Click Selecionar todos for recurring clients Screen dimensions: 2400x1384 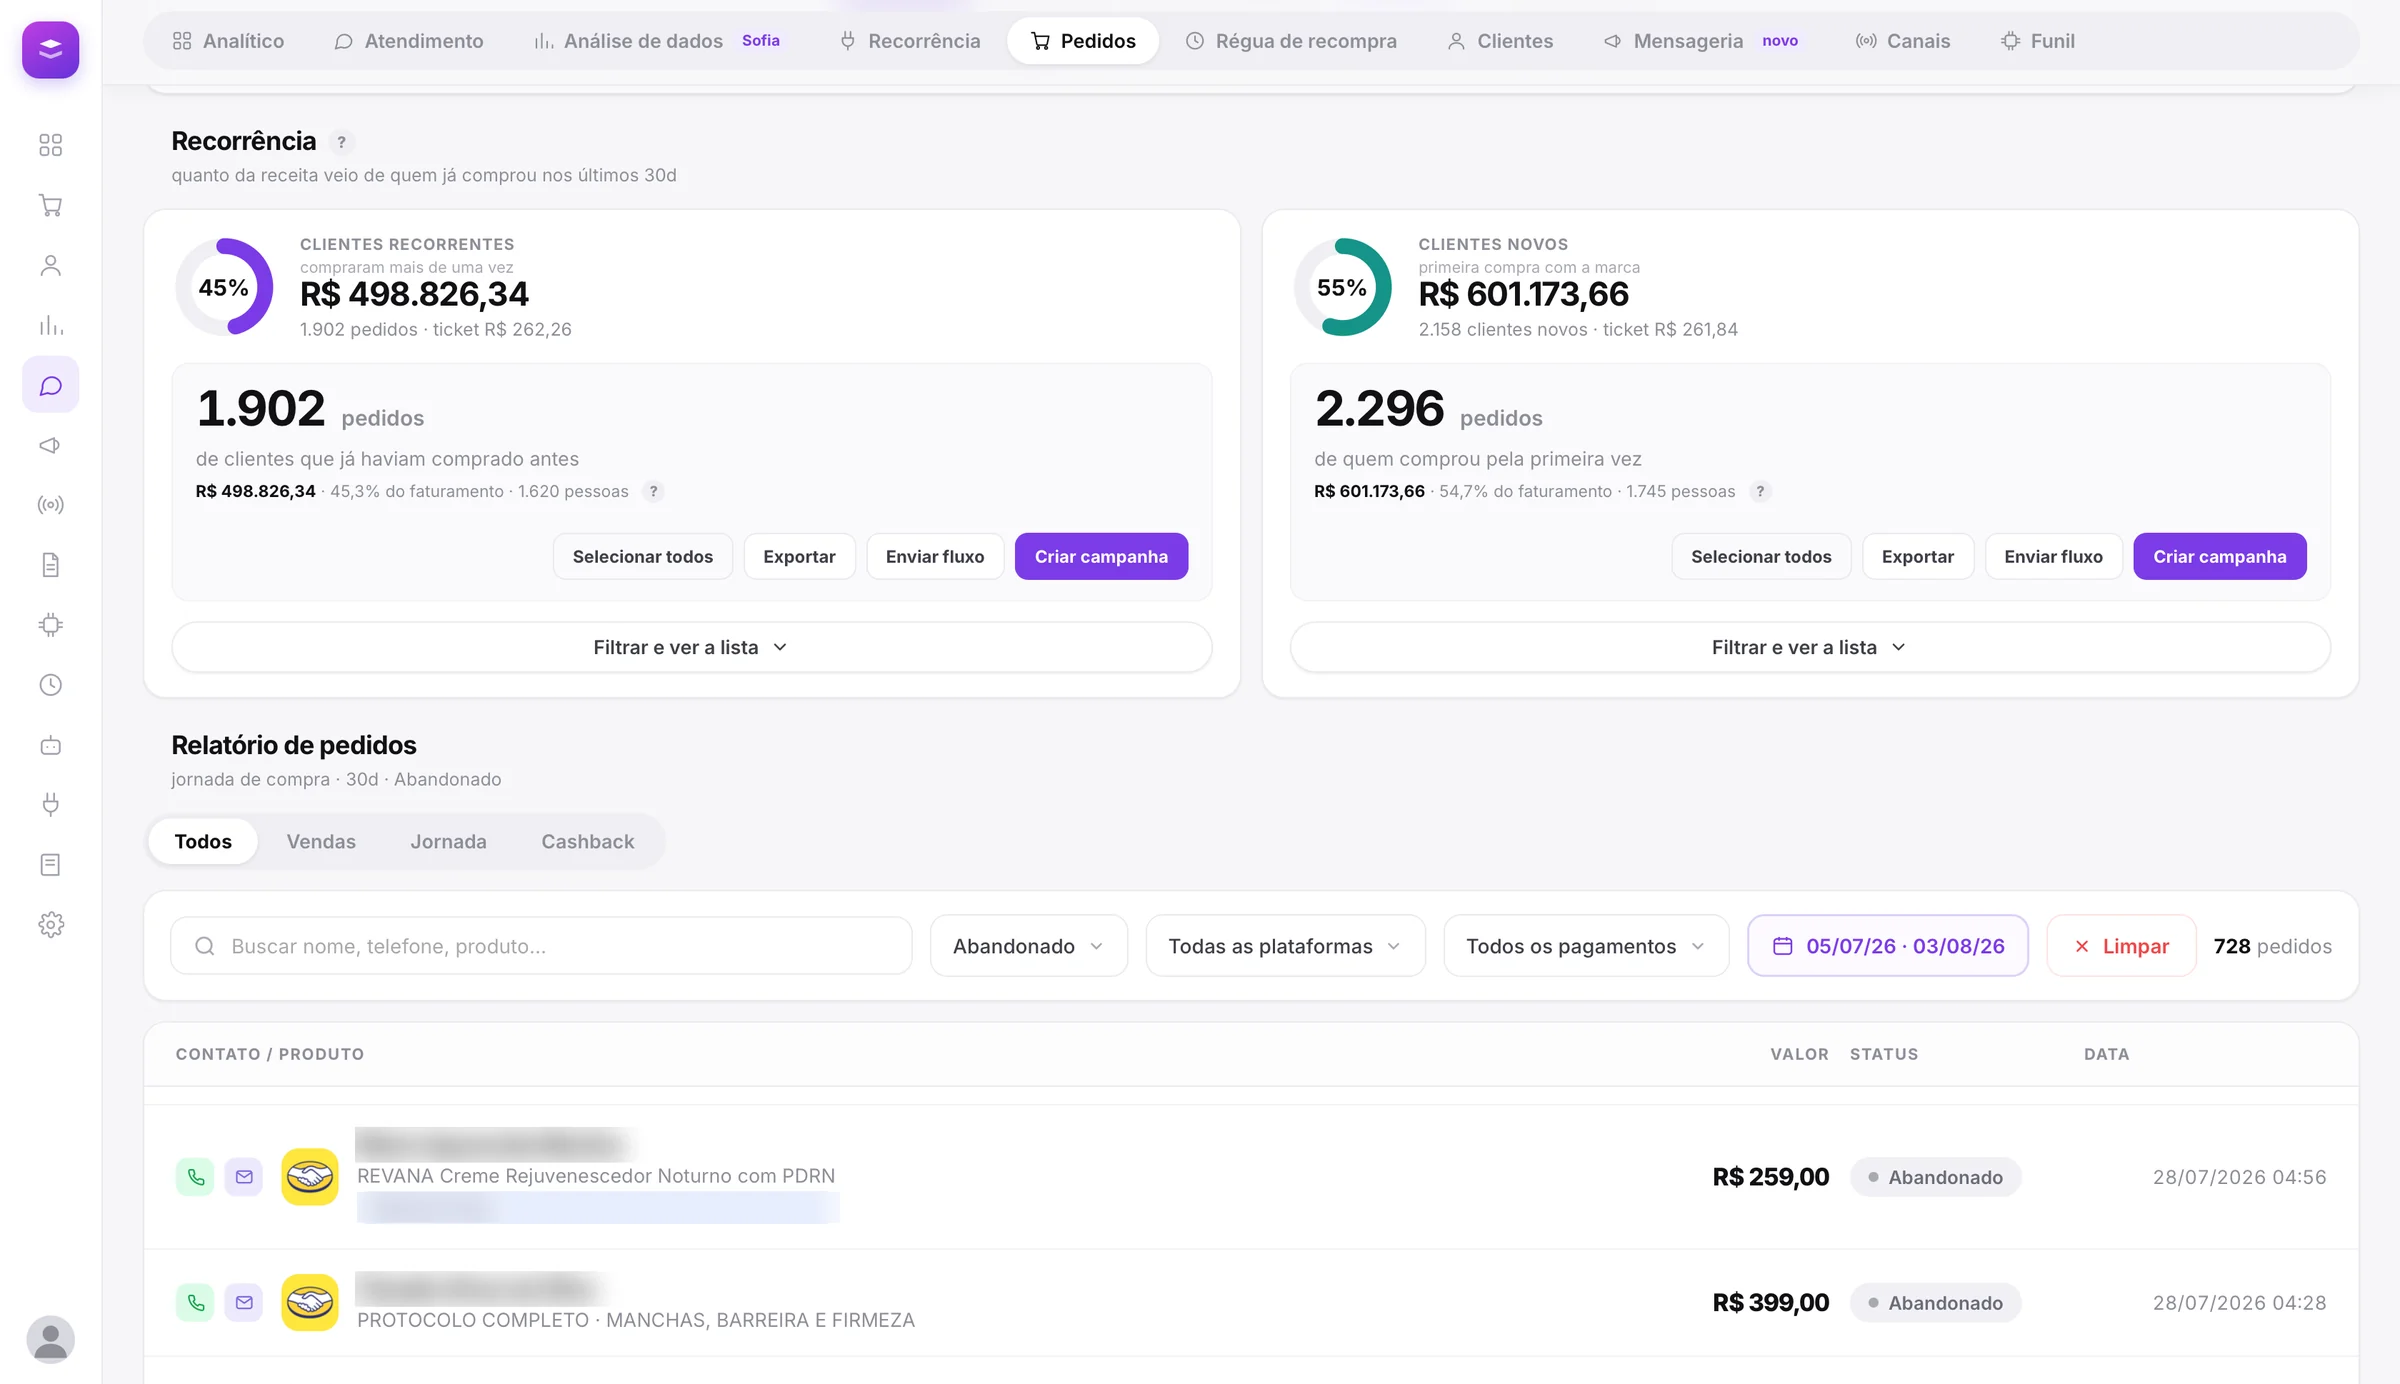click(x=643, y=556)
